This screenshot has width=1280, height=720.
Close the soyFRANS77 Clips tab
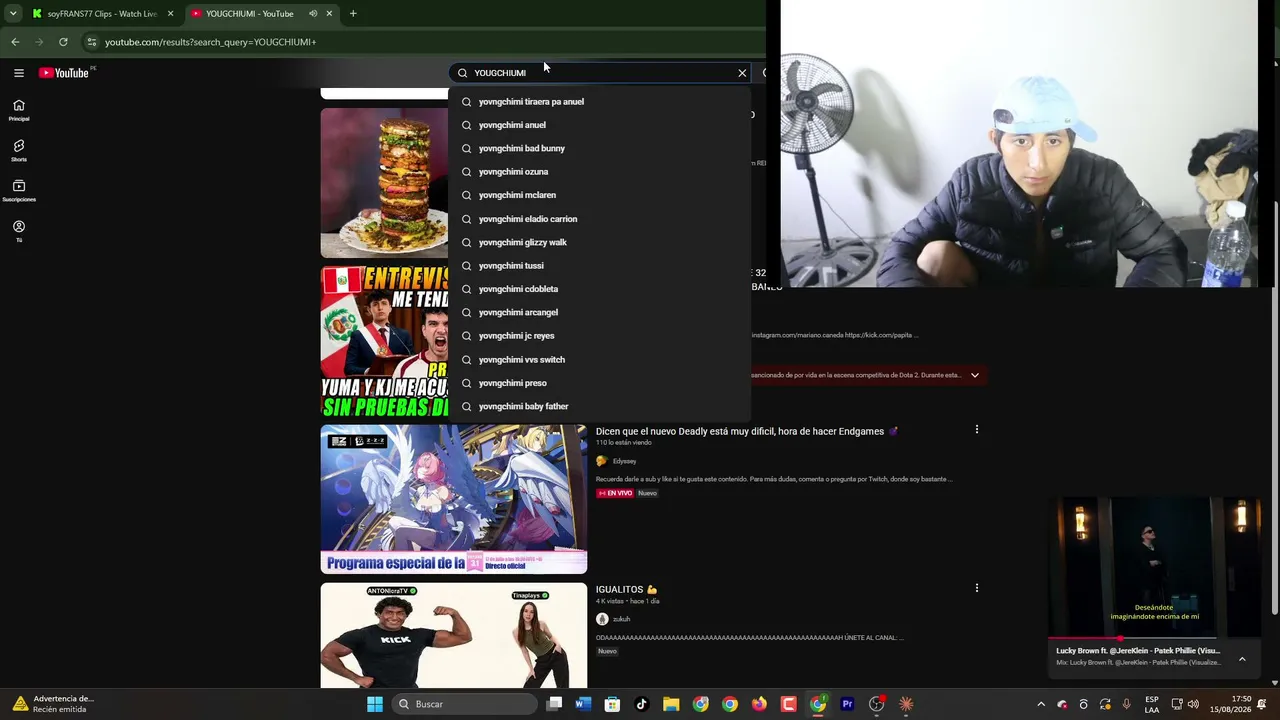(x=170, y=14)
